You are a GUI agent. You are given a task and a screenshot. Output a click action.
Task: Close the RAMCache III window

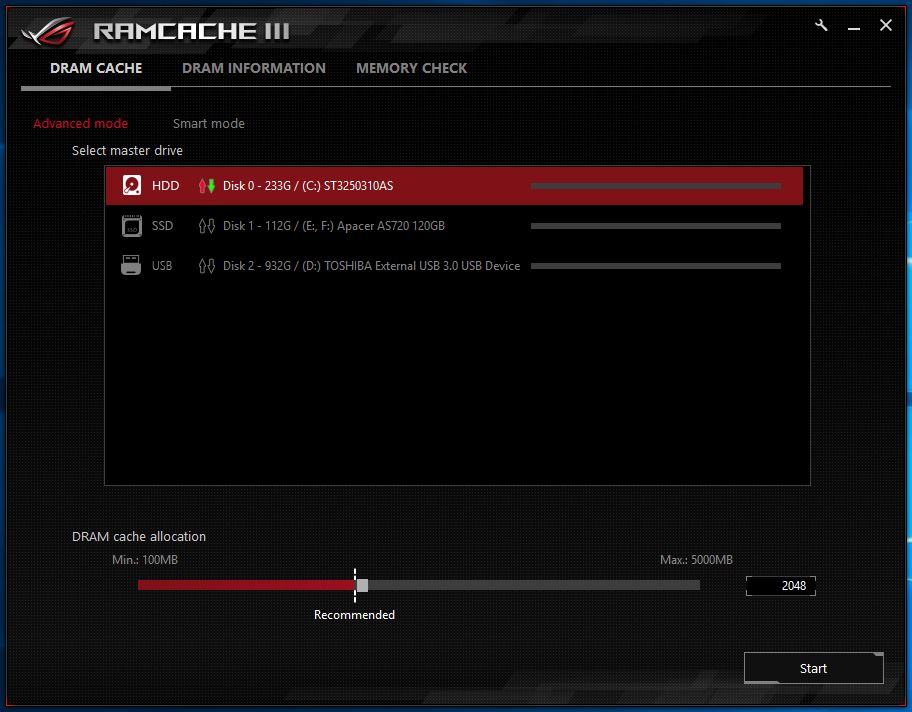886,25
